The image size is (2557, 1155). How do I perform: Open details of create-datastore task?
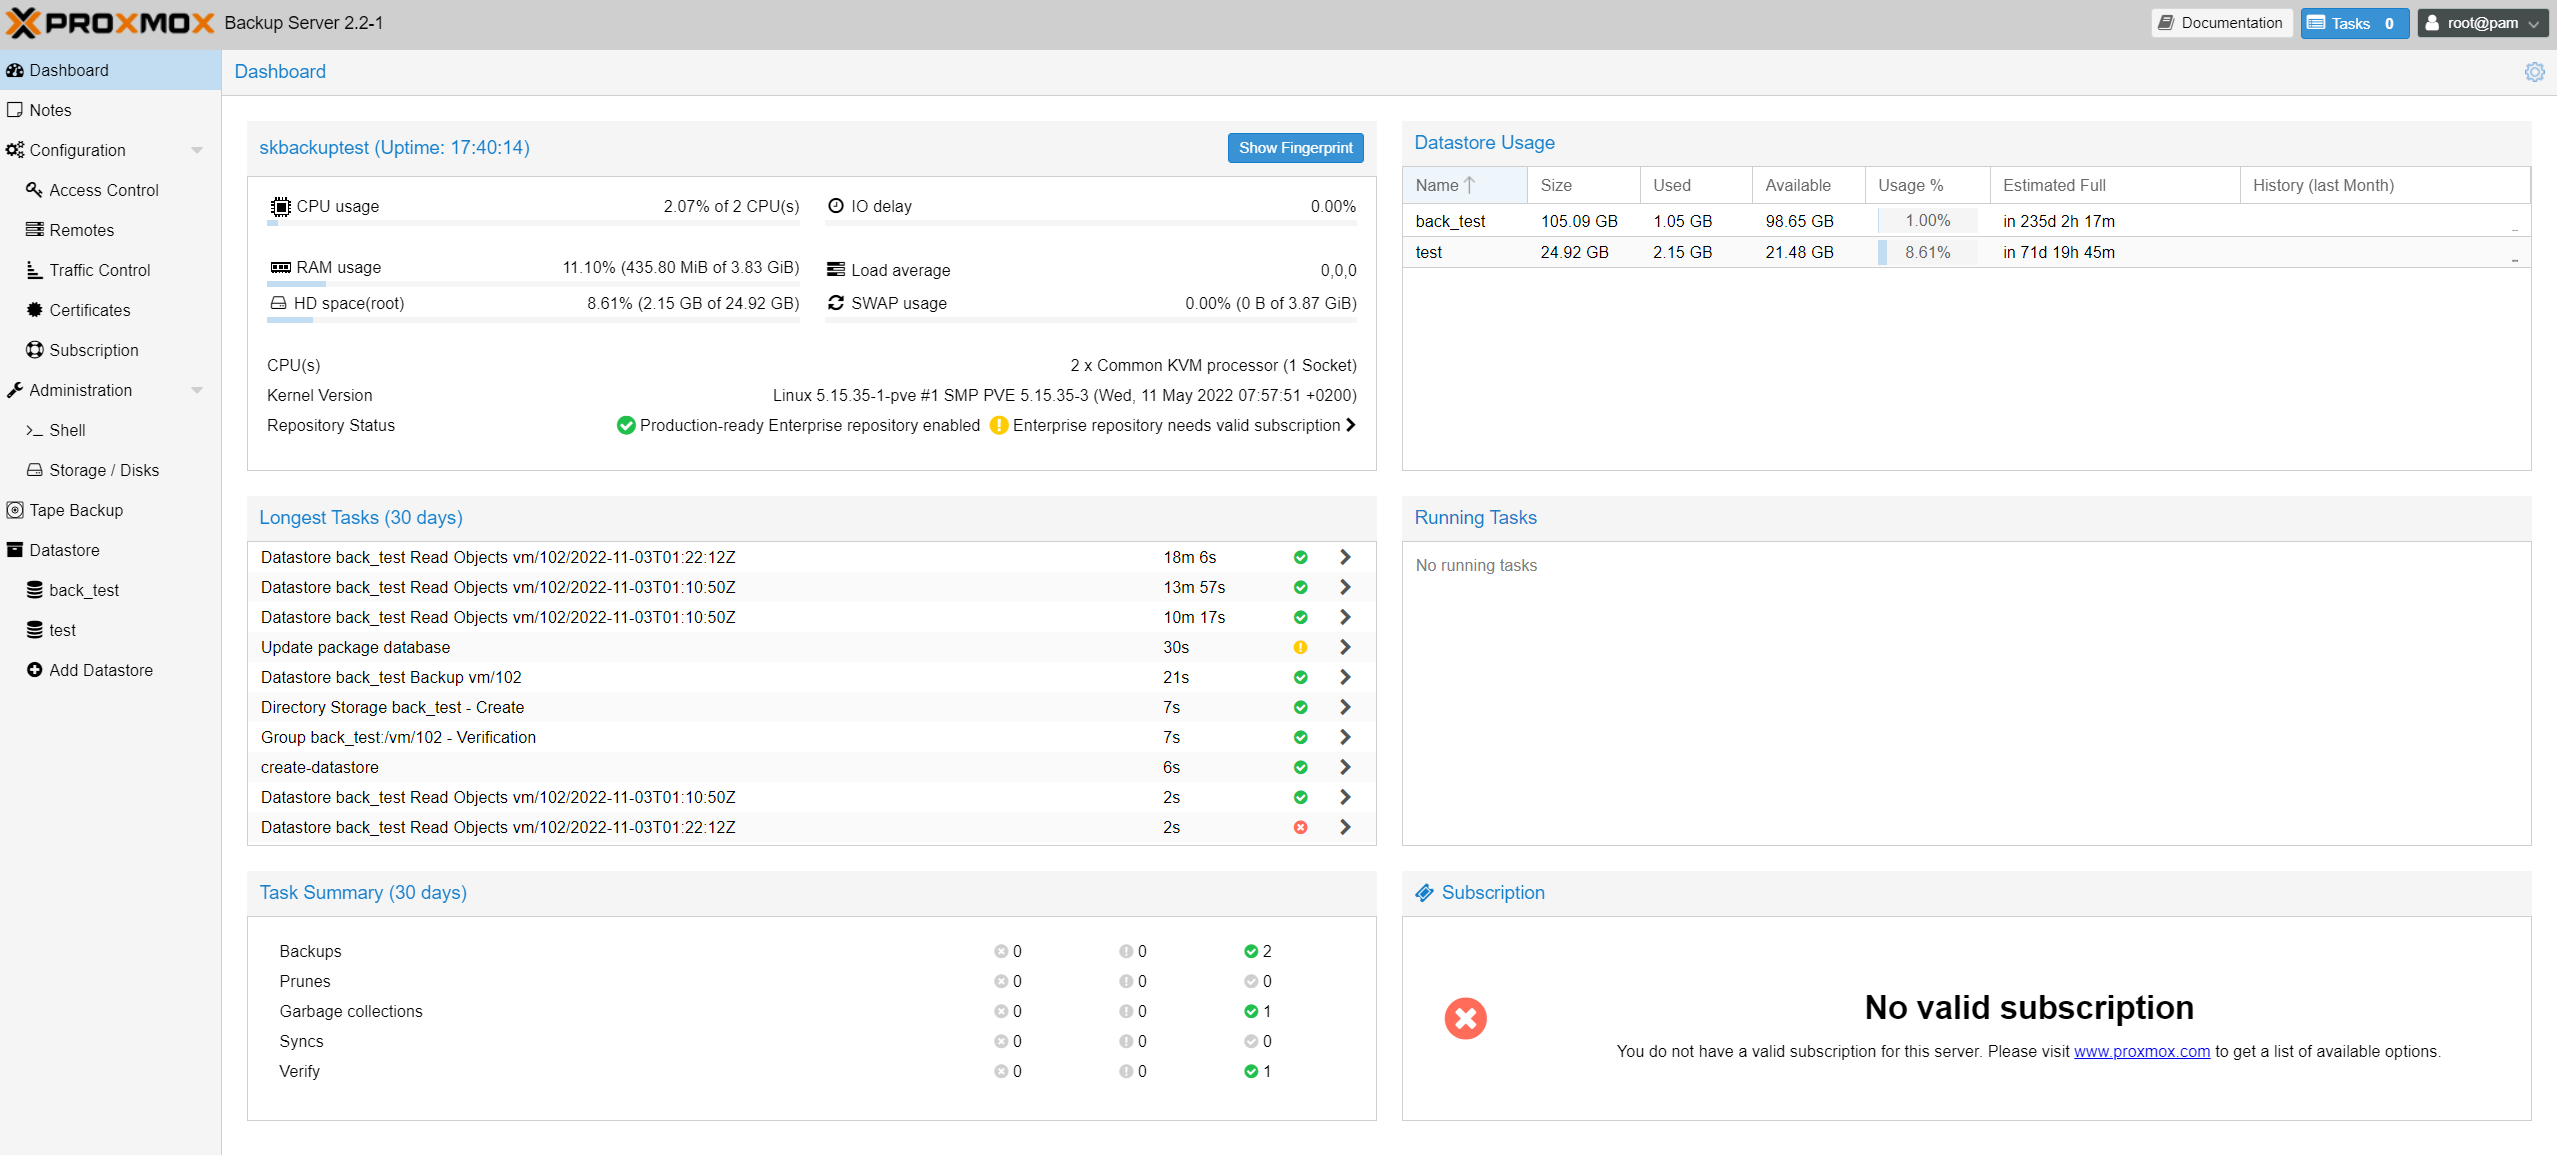click(x=1345, y=767)
